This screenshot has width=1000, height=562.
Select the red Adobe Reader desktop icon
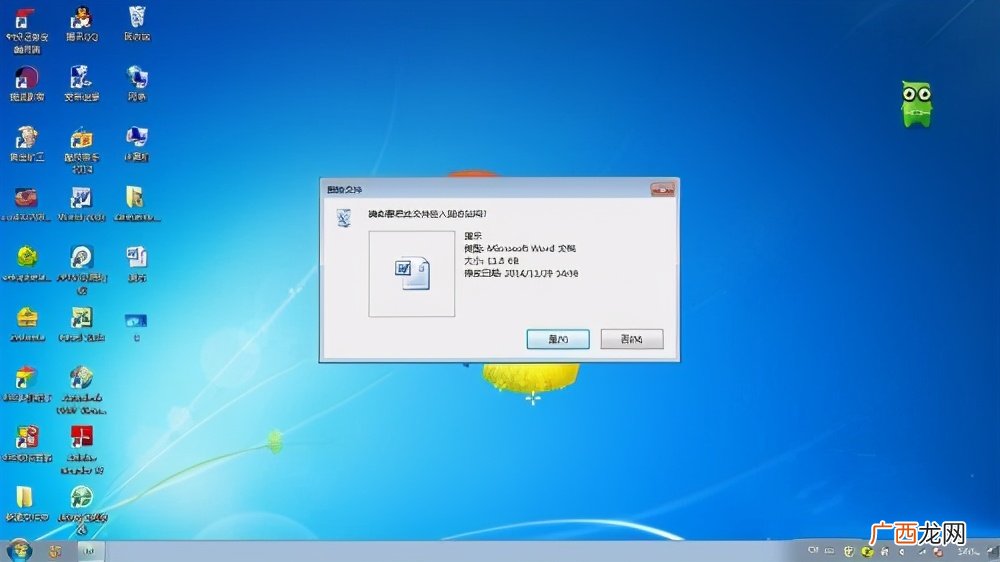tap(82, 450)
